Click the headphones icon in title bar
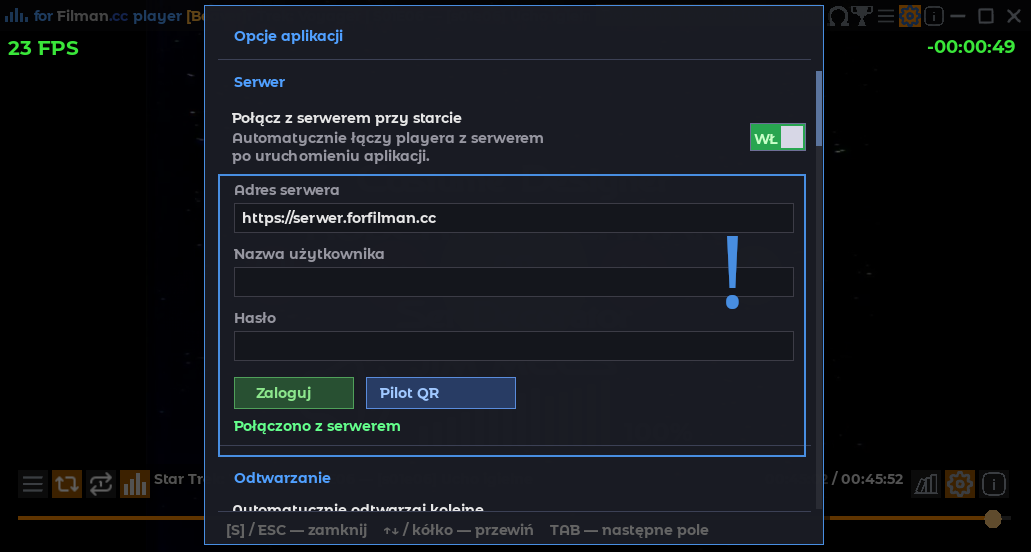The width and height of the screenshot is (1031, 552). click(838, 16)
